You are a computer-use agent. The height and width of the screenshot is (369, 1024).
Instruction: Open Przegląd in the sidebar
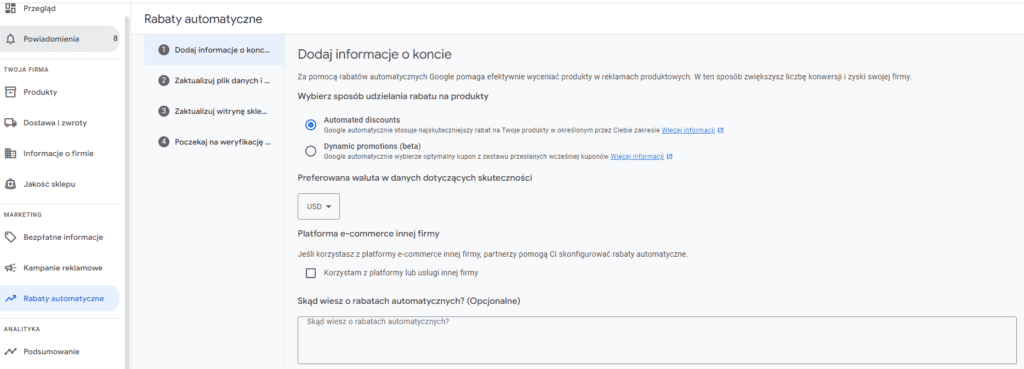[x=60, y=8]
